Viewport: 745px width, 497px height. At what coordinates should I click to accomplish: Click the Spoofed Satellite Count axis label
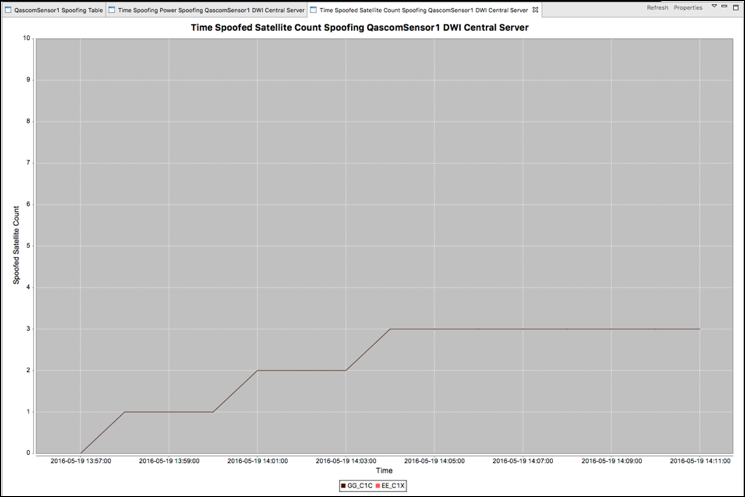[16, 245]
